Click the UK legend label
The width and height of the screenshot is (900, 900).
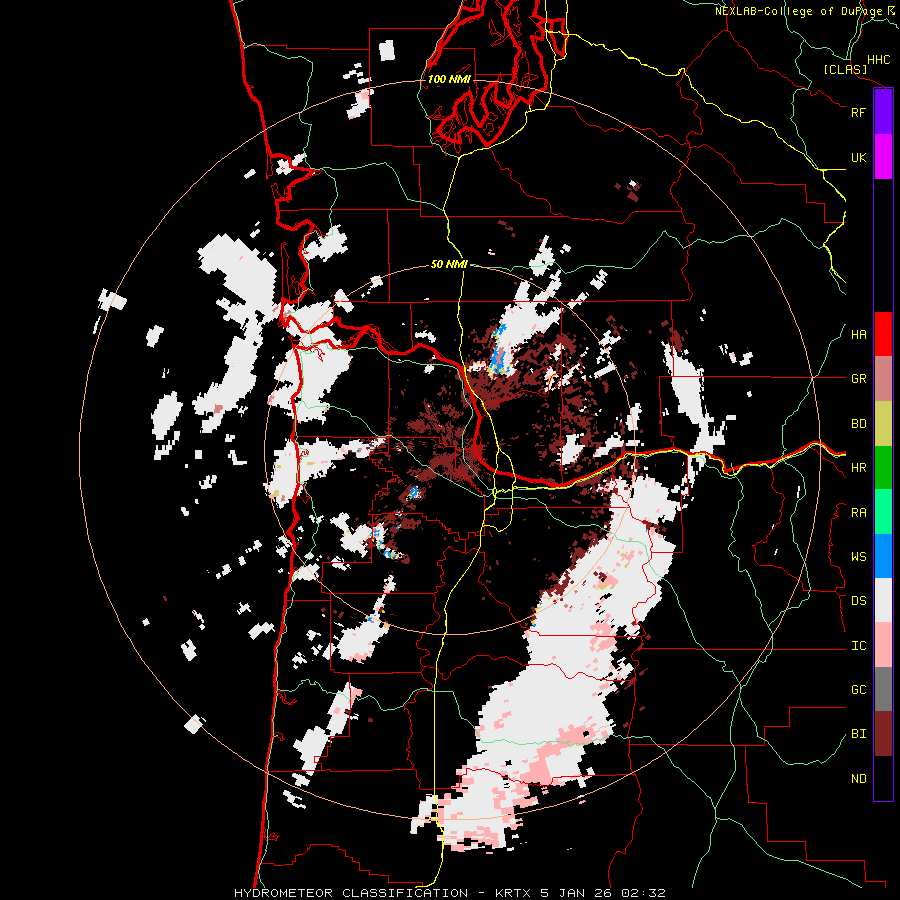(858, 157)
